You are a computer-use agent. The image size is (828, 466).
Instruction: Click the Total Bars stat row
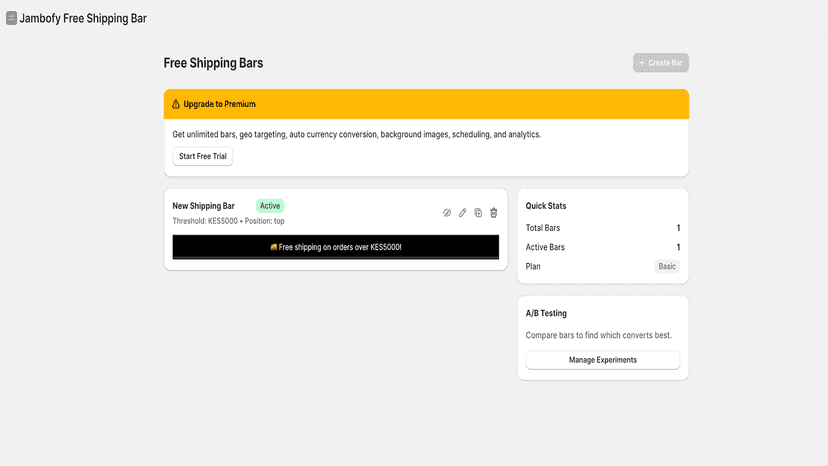(x=603, y=228)
